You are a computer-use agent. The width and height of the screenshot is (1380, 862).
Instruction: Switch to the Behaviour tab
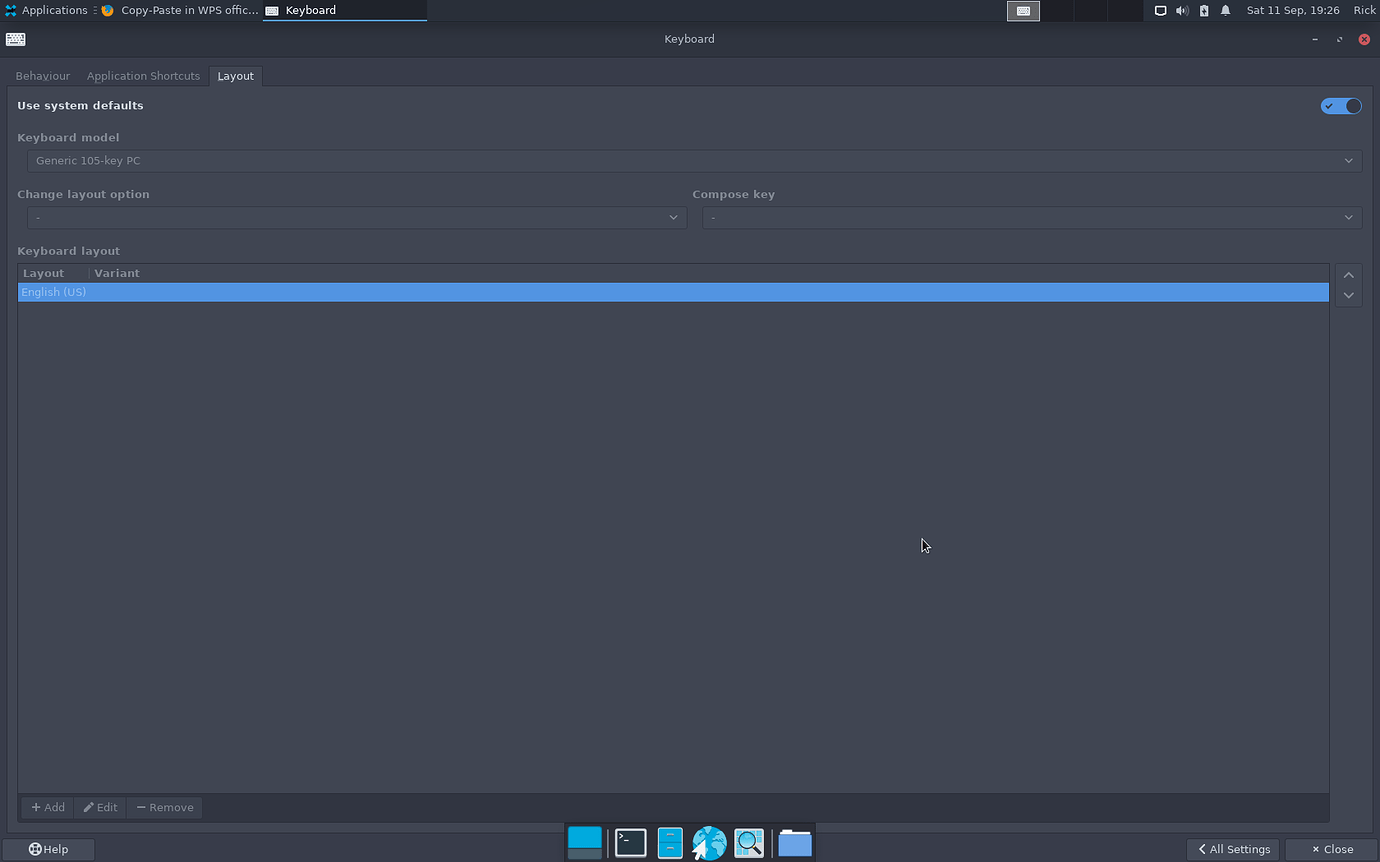43,76
